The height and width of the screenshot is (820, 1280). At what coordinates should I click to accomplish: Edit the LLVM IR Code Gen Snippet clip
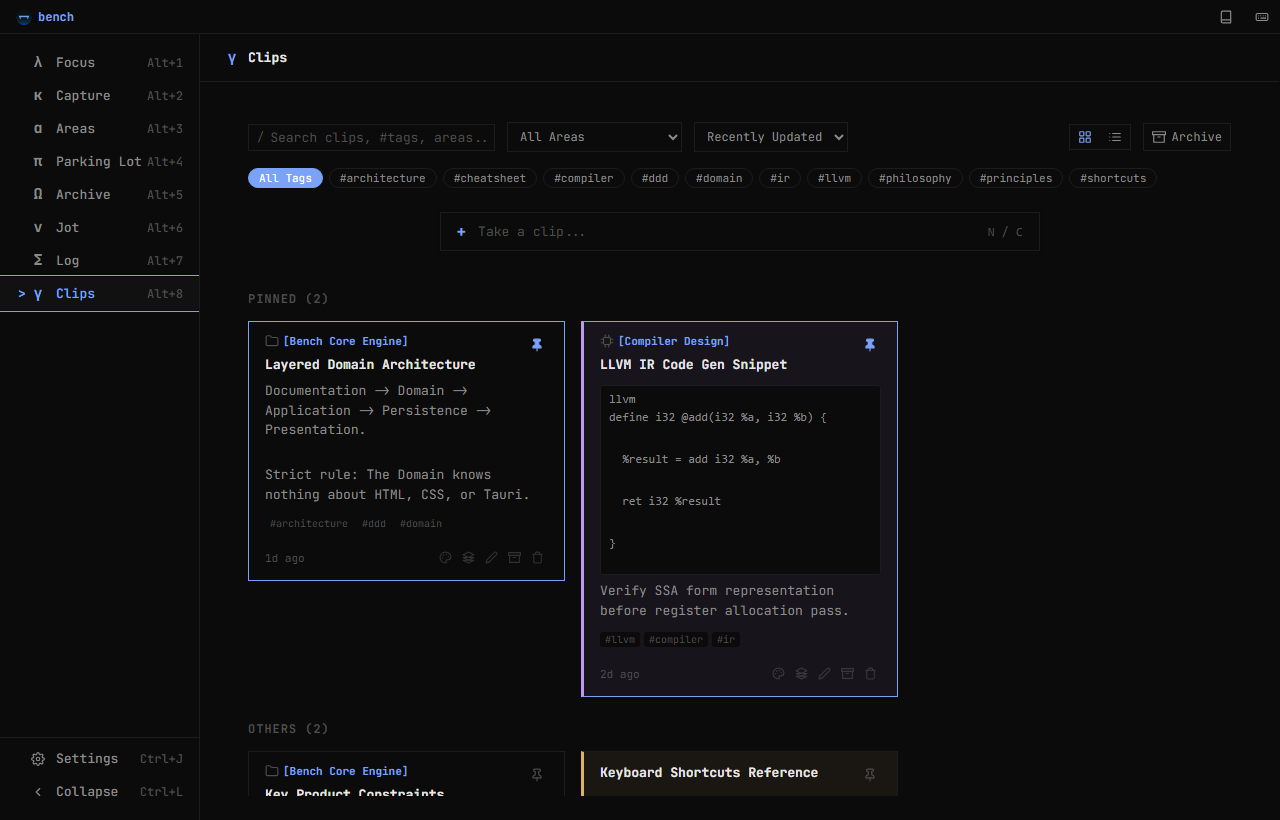click(x=824, y=674)
